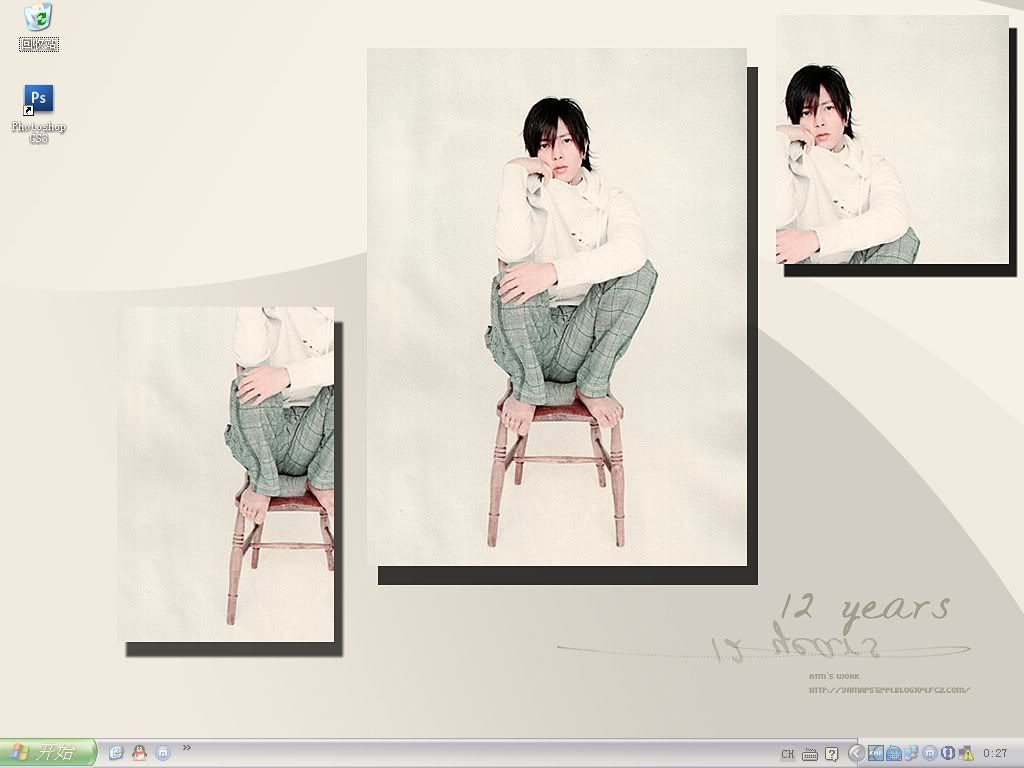This screenshot has width=1024, height=768.
Task: Click the round light-blue tray icon after network
Action: pyautogui.click(x=929, y=753)
